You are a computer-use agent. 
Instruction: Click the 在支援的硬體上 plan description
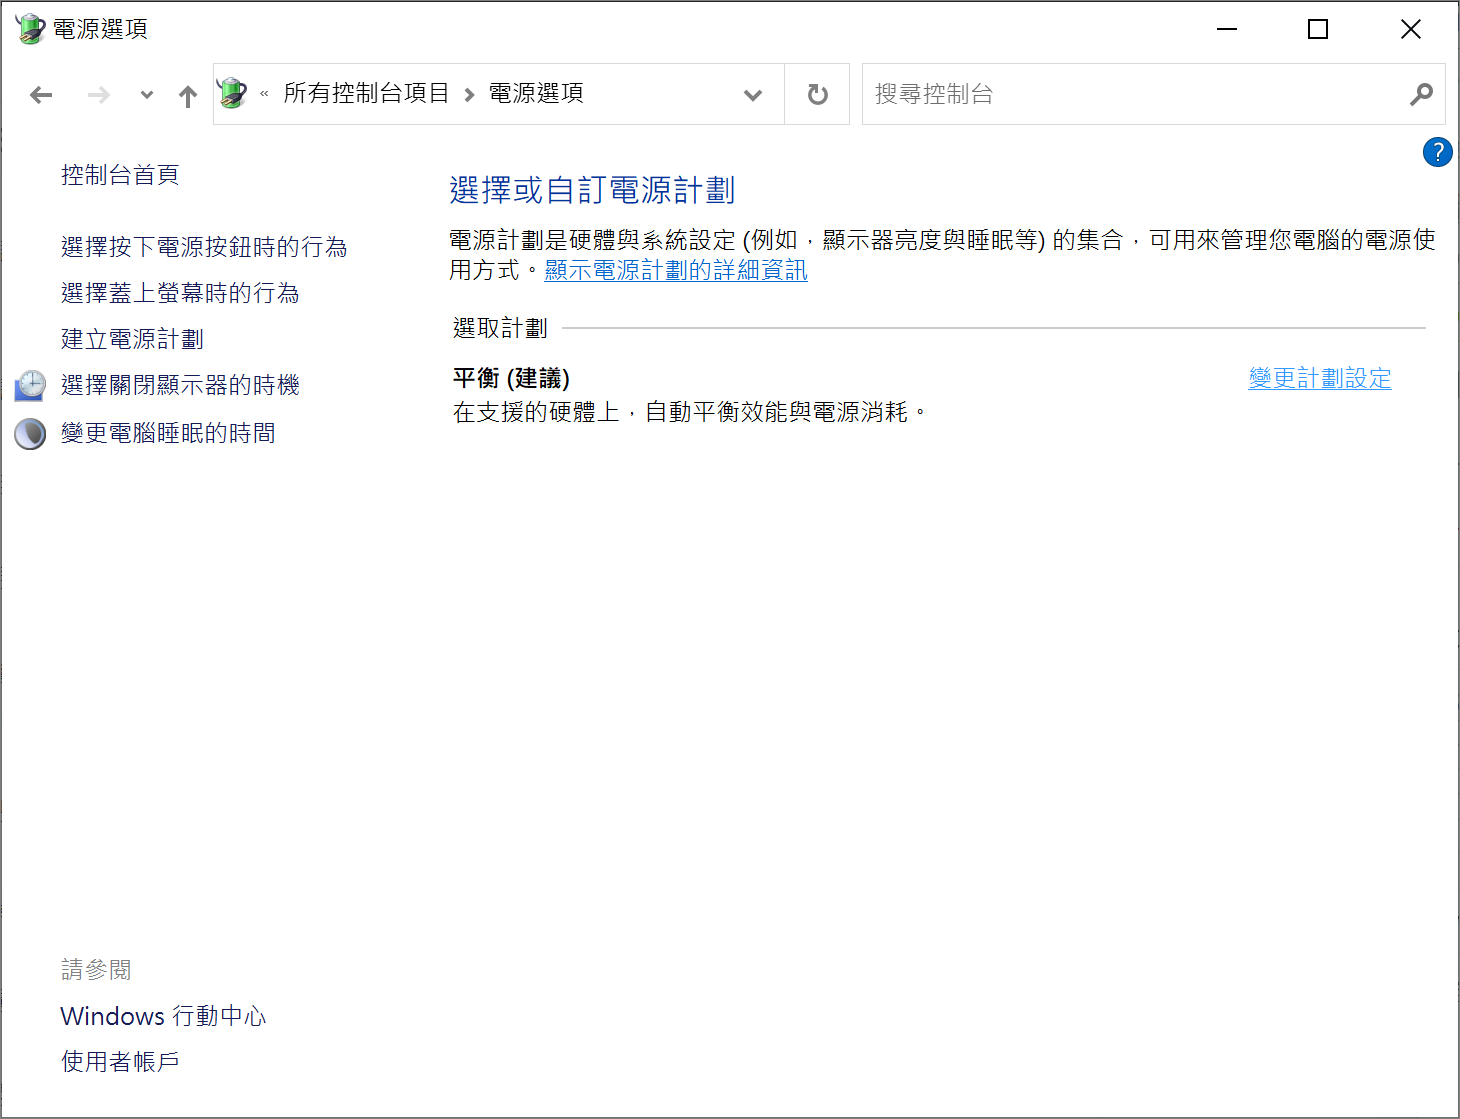coord(690,412)
